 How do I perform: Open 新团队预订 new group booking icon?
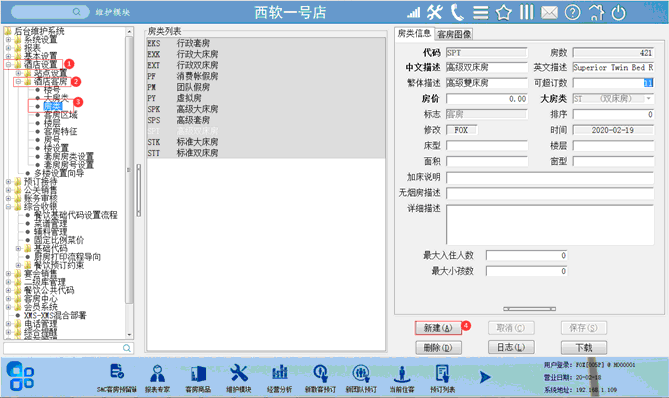tap(361, 378)
